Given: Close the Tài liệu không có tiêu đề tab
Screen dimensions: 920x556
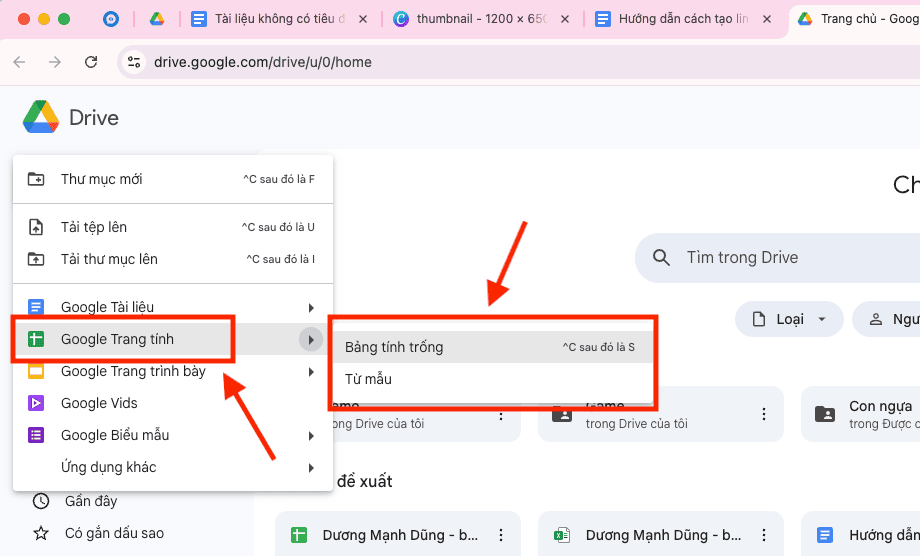Looking at the screenshot, I should tap(363, 19).
